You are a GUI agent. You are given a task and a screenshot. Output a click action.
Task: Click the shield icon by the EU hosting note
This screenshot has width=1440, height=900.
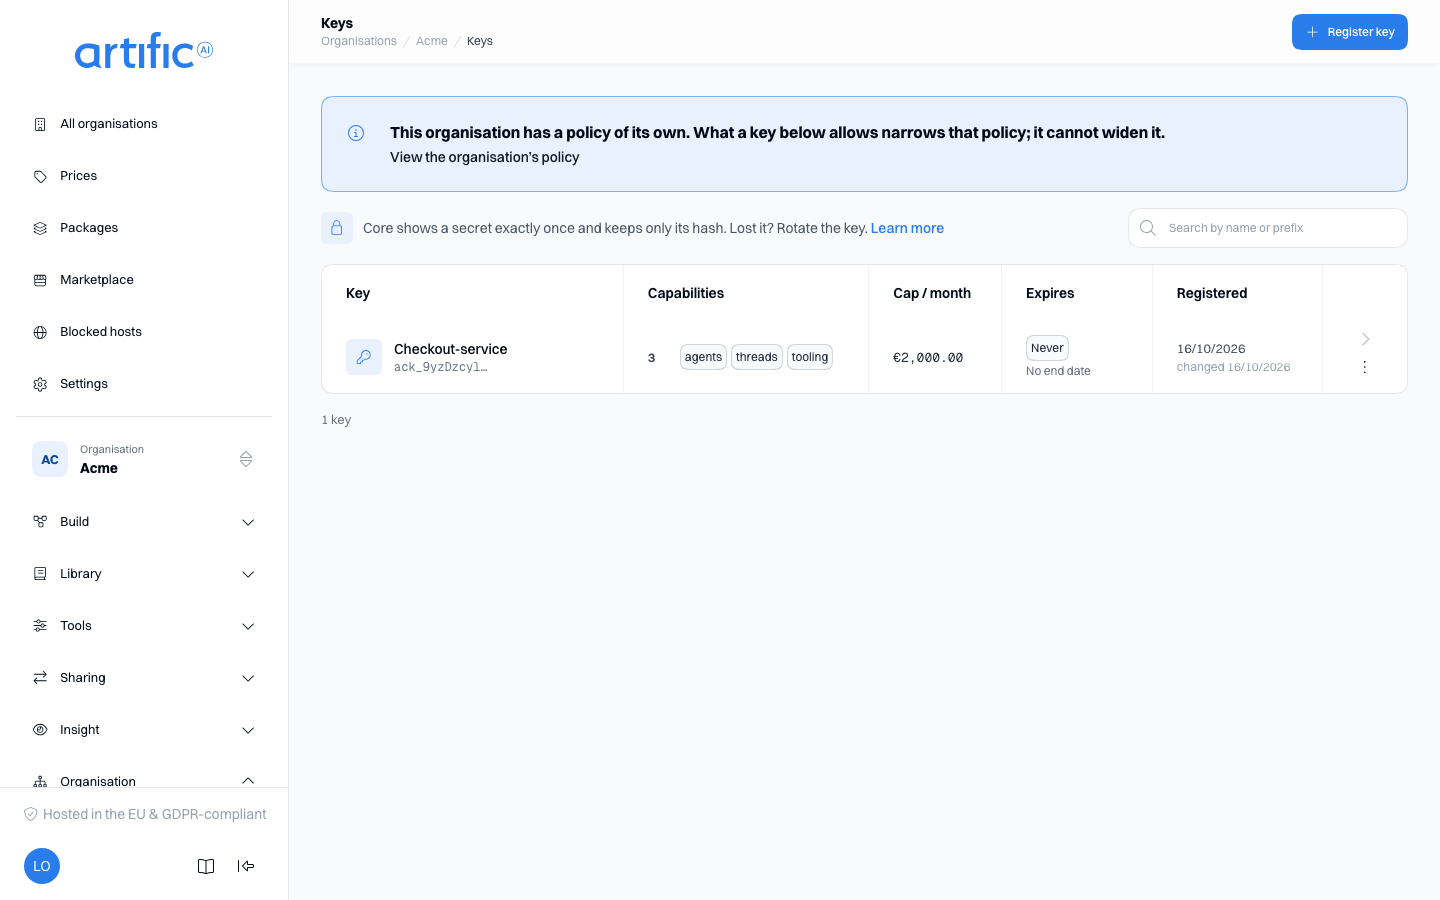click(31, 814)
